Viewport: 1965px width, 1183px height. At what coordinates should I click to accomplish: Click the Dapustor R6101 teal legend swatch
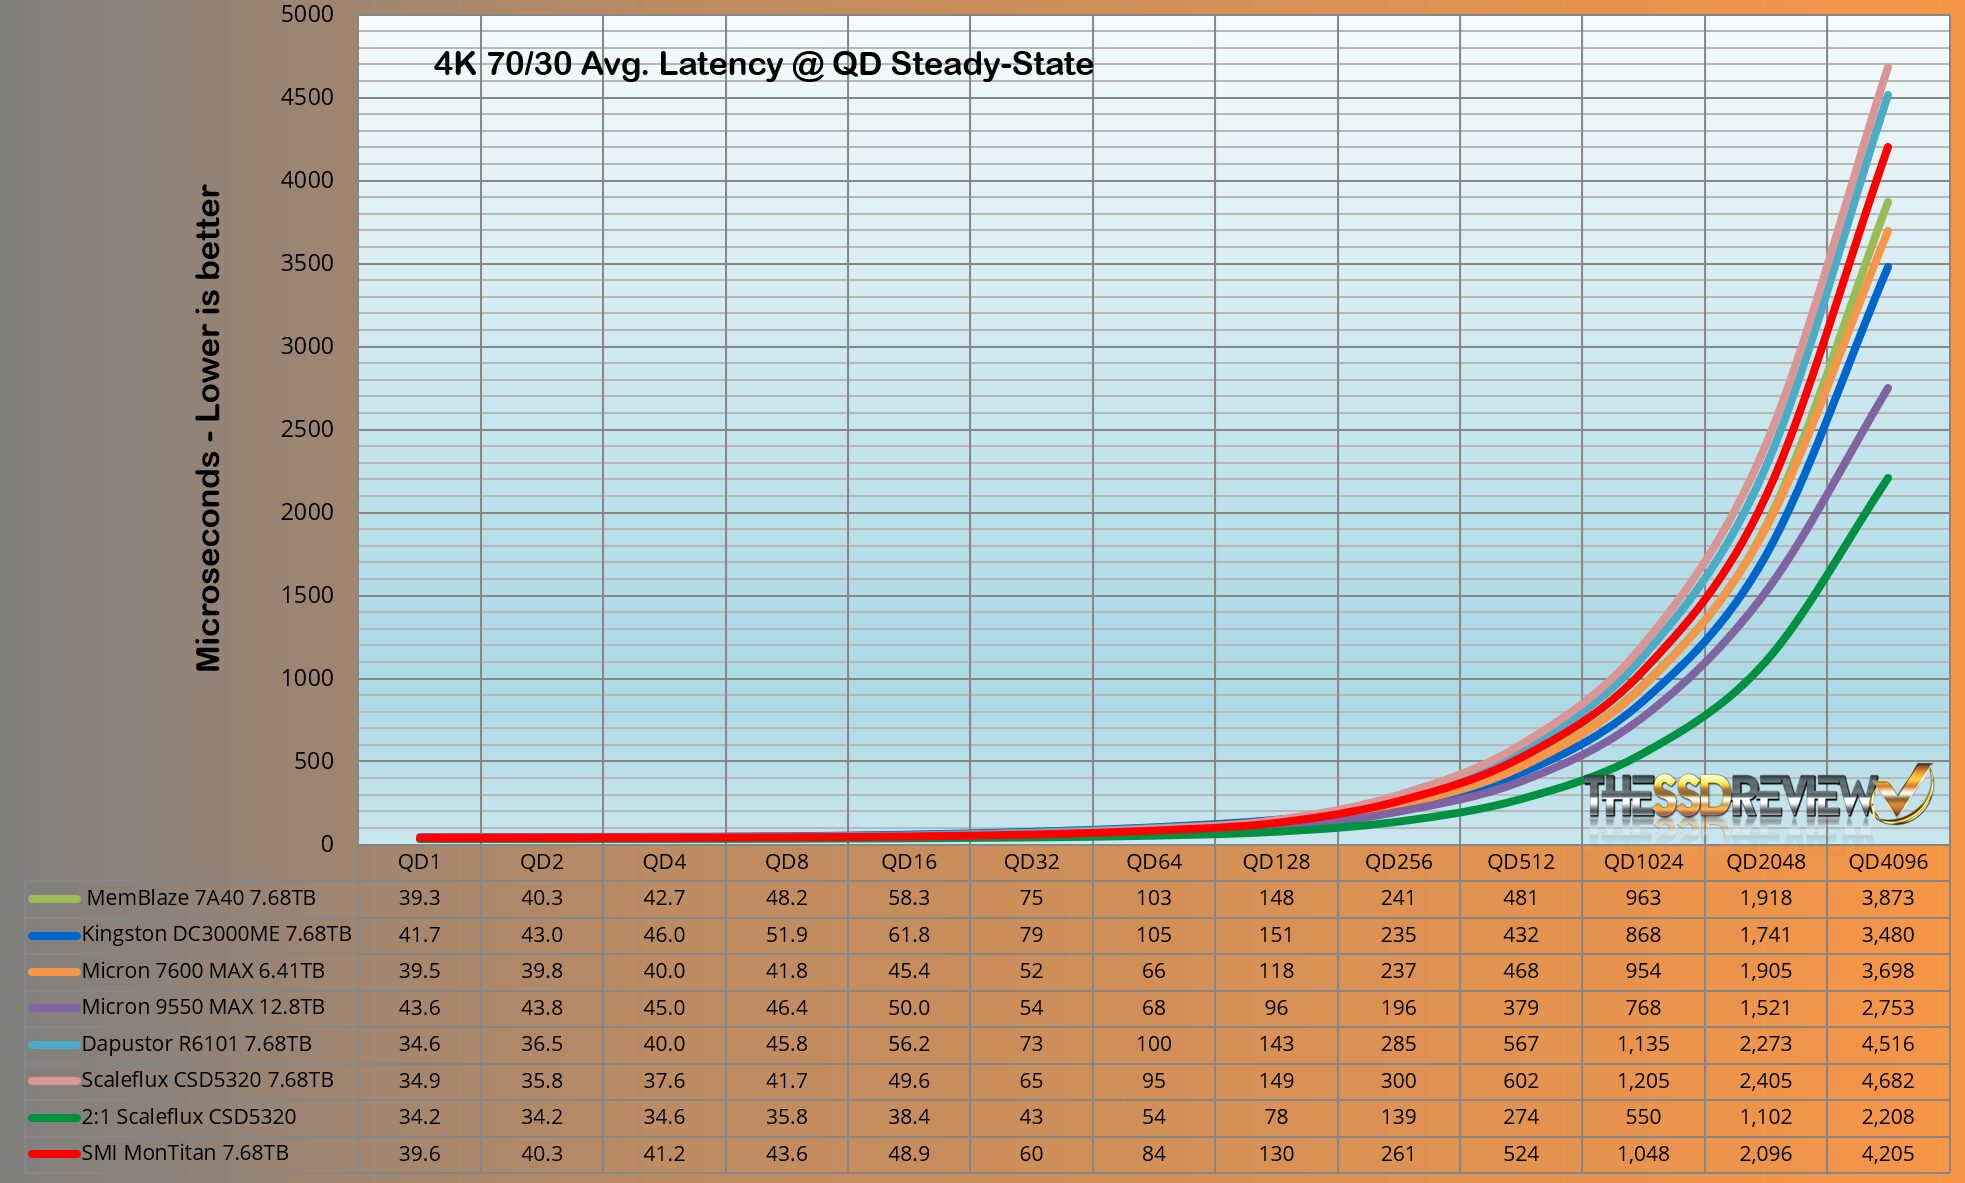(x=54, y=1045)
